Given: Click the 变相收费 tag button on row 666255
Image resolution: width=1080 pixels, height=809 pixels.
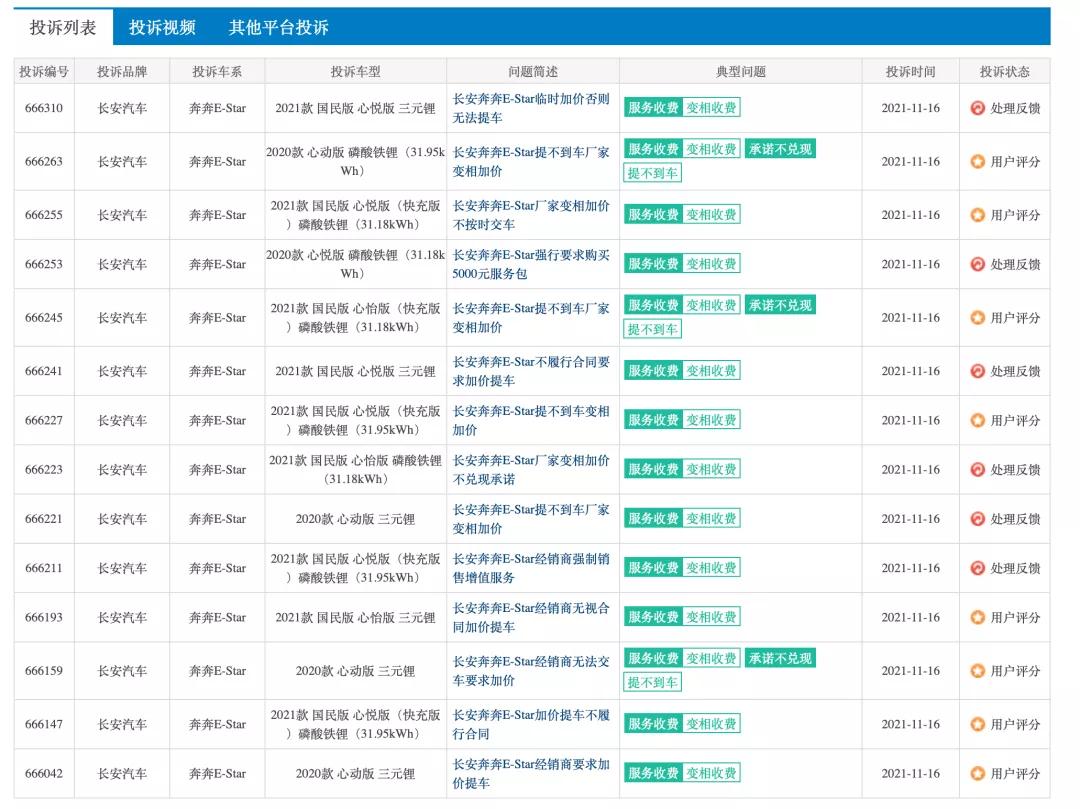Looking at the screenshot, I should [714, 214].
